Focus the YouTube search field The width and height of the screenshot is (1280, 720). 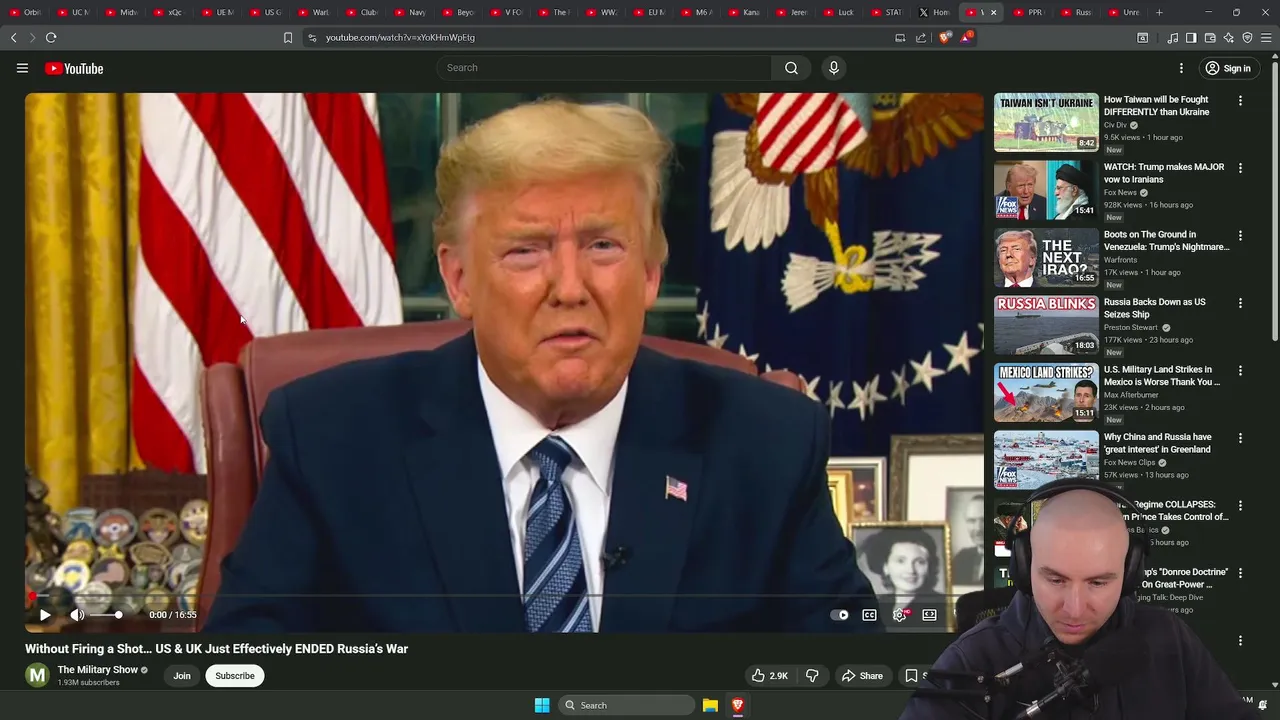604,68
